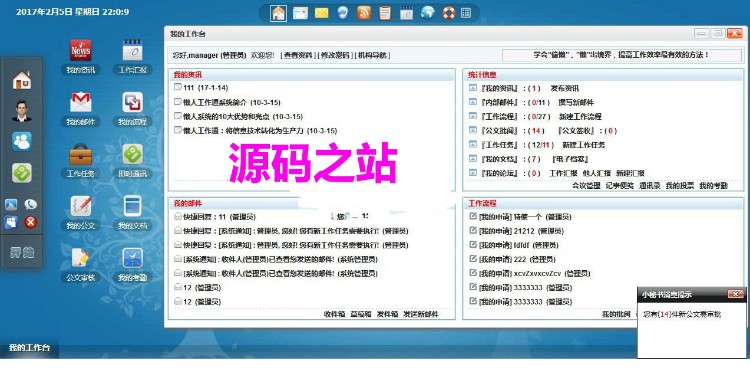Open the 我的考勤 clock desktop icon
Viewport: 750px width, 374px height.
(x=132, y=258)
